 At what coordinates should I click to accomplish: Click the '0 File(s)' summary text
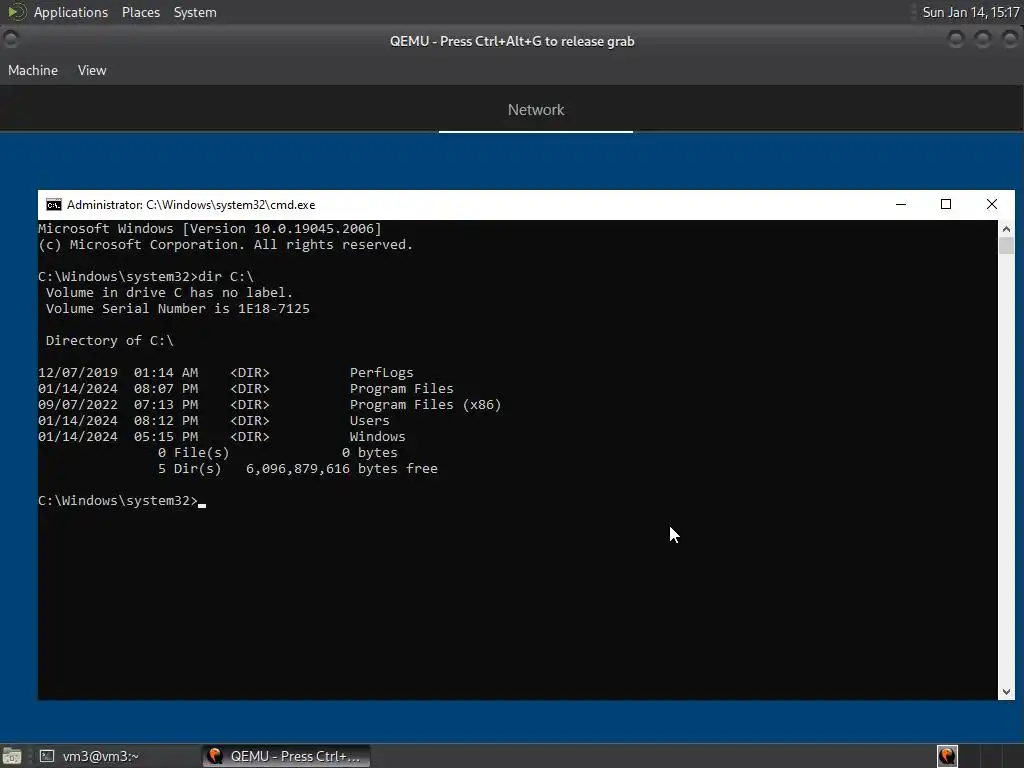(193, 453)
